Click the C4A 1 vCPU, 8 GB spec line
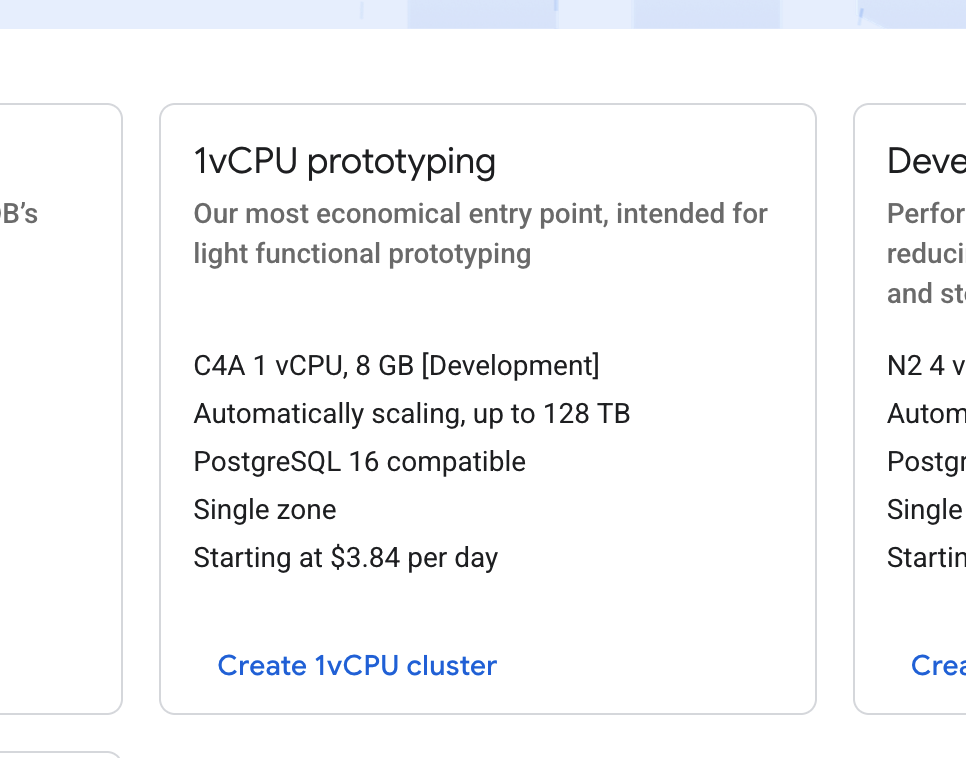 [x=396, y=365]
